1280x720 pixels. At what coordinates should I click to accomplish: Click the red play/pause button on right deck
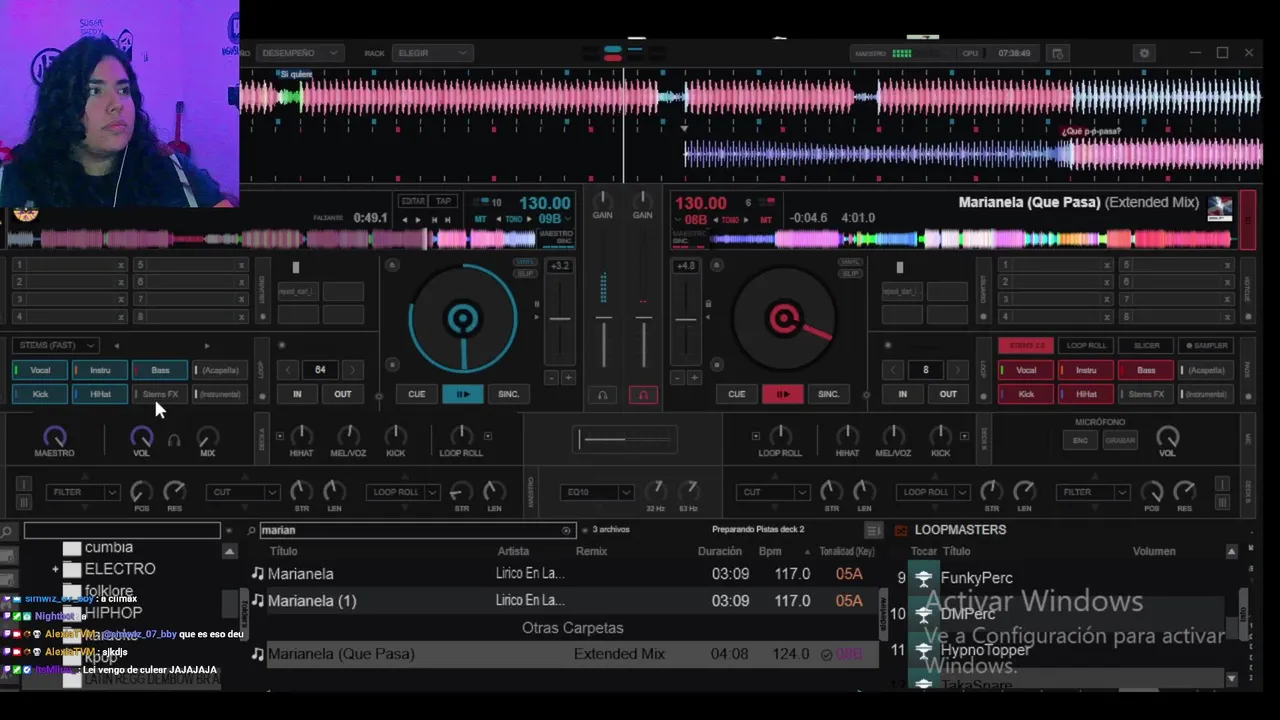coord(783,394)
